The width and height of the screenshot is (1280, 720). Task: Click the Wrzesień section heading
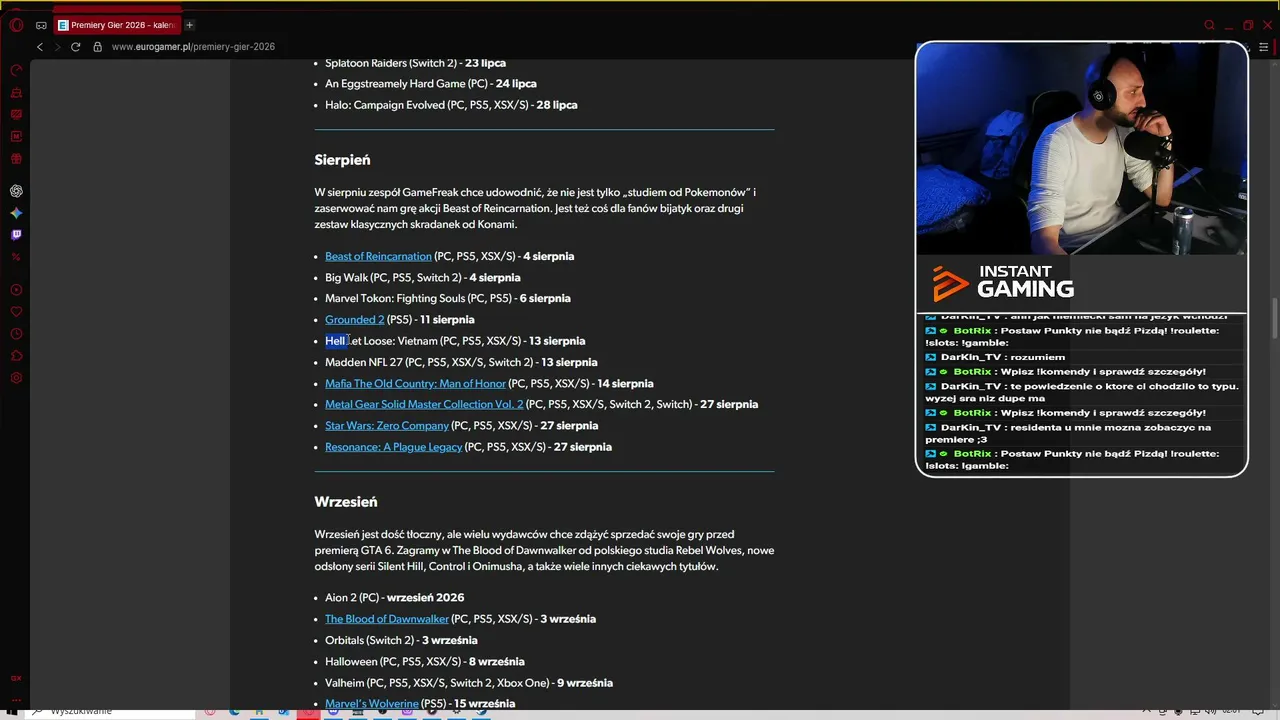[346, 502]
